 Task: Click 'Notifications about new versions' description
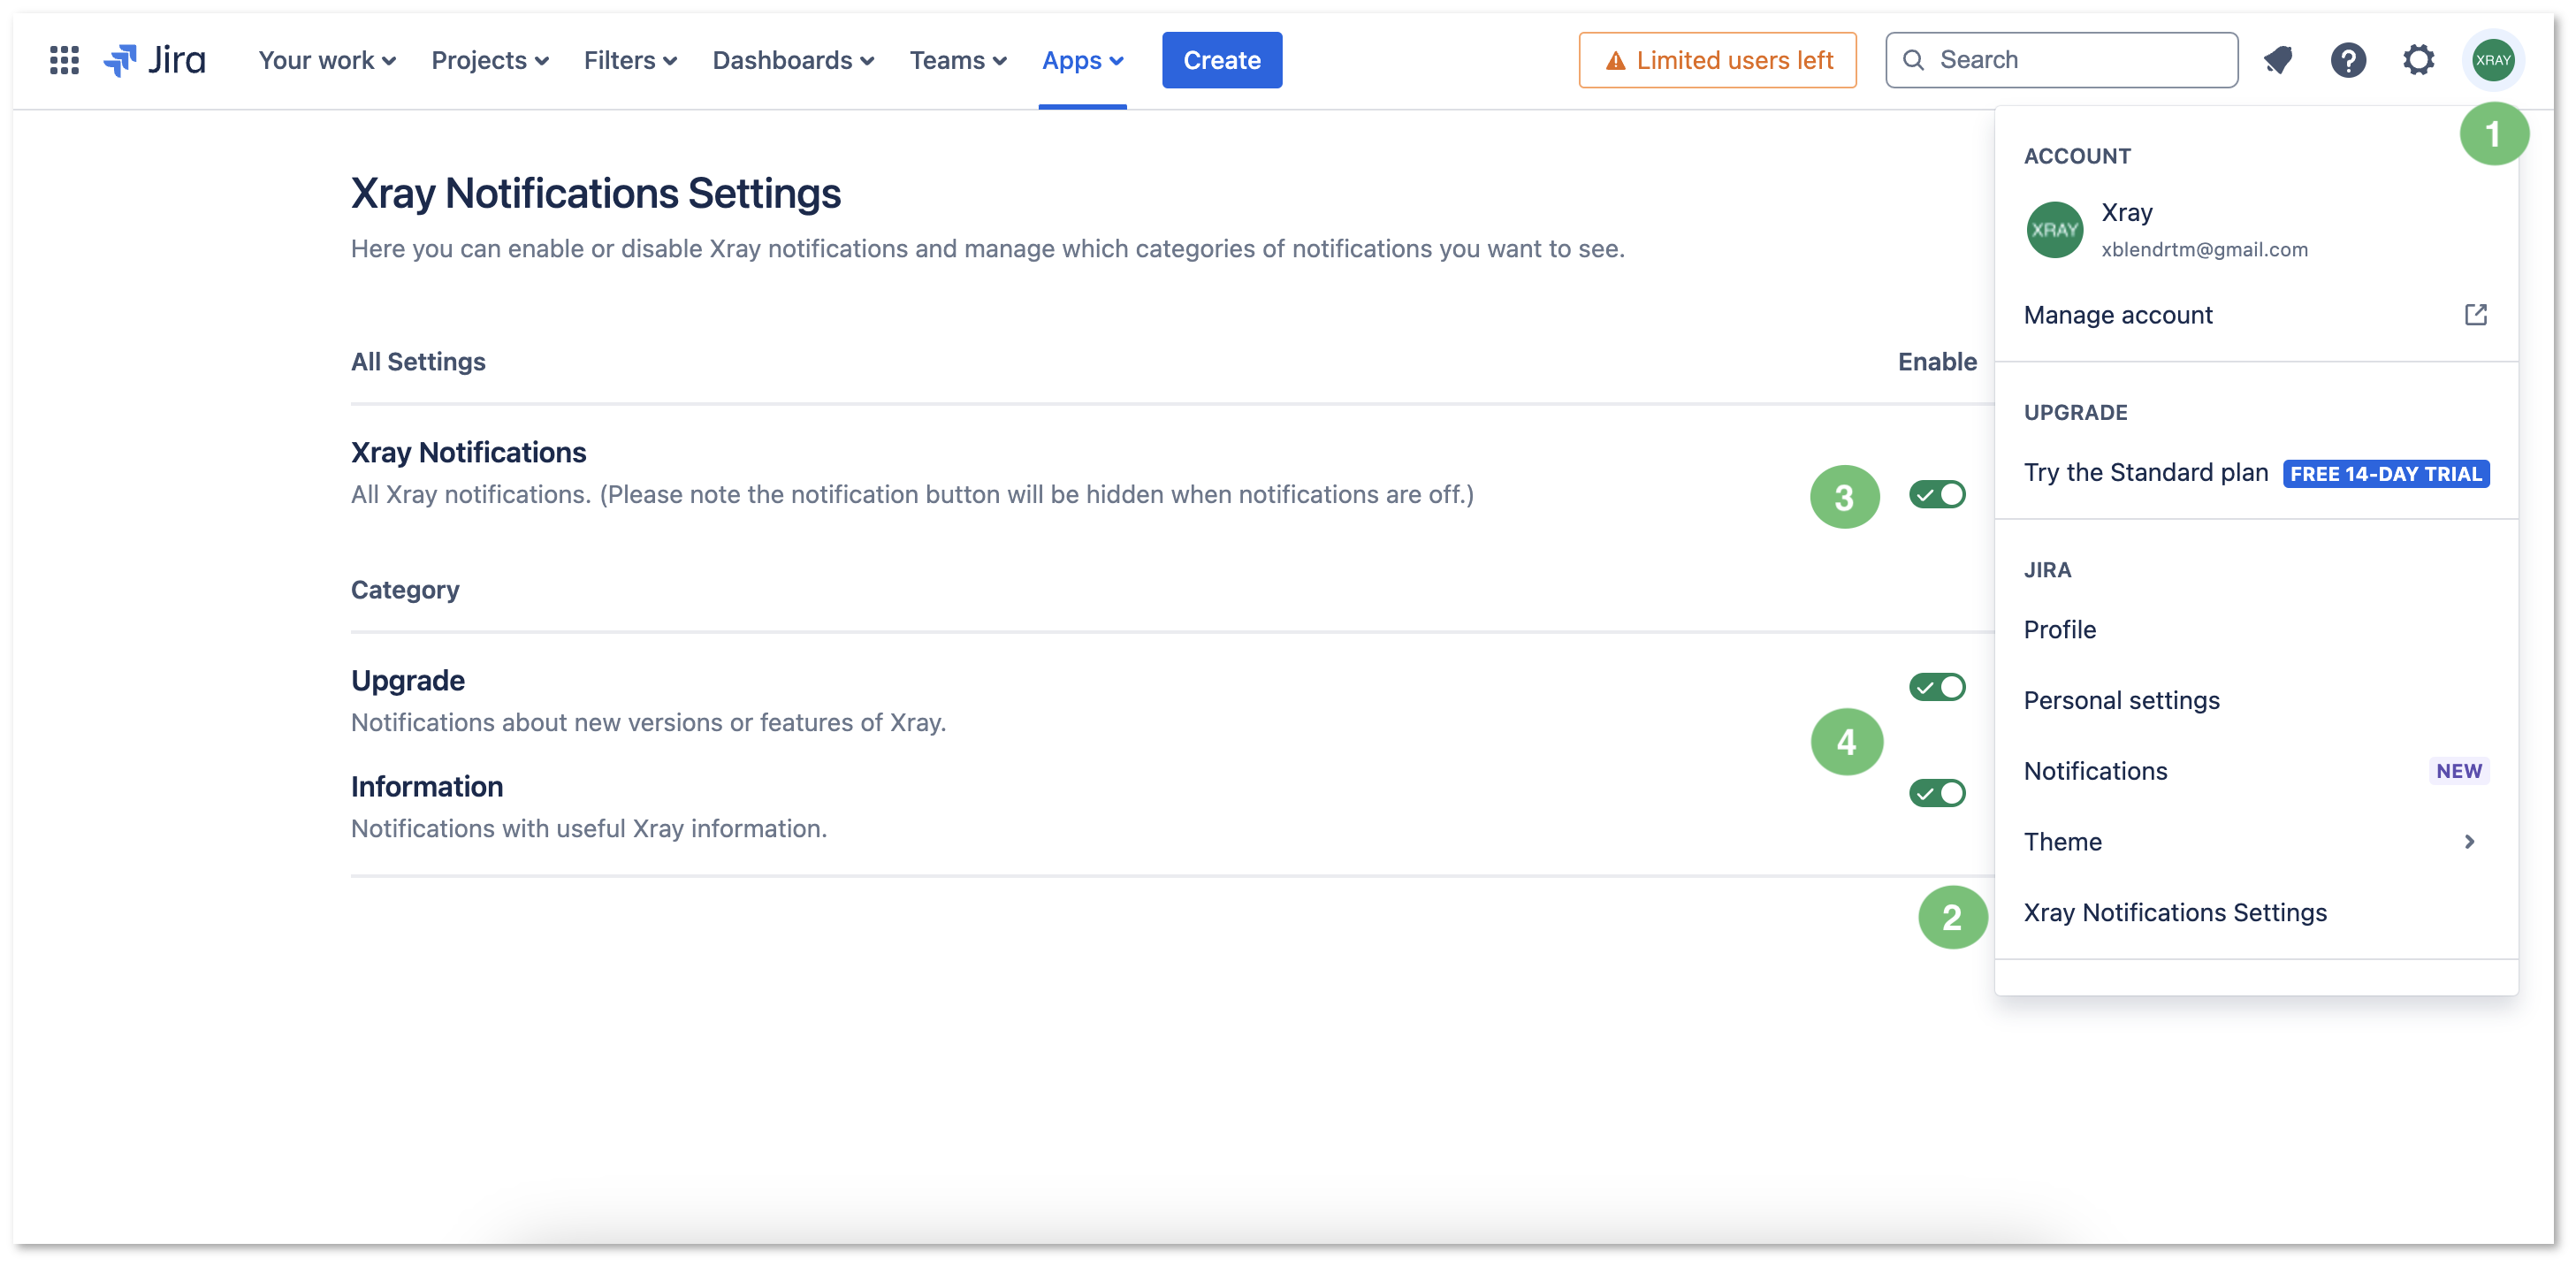648,723
